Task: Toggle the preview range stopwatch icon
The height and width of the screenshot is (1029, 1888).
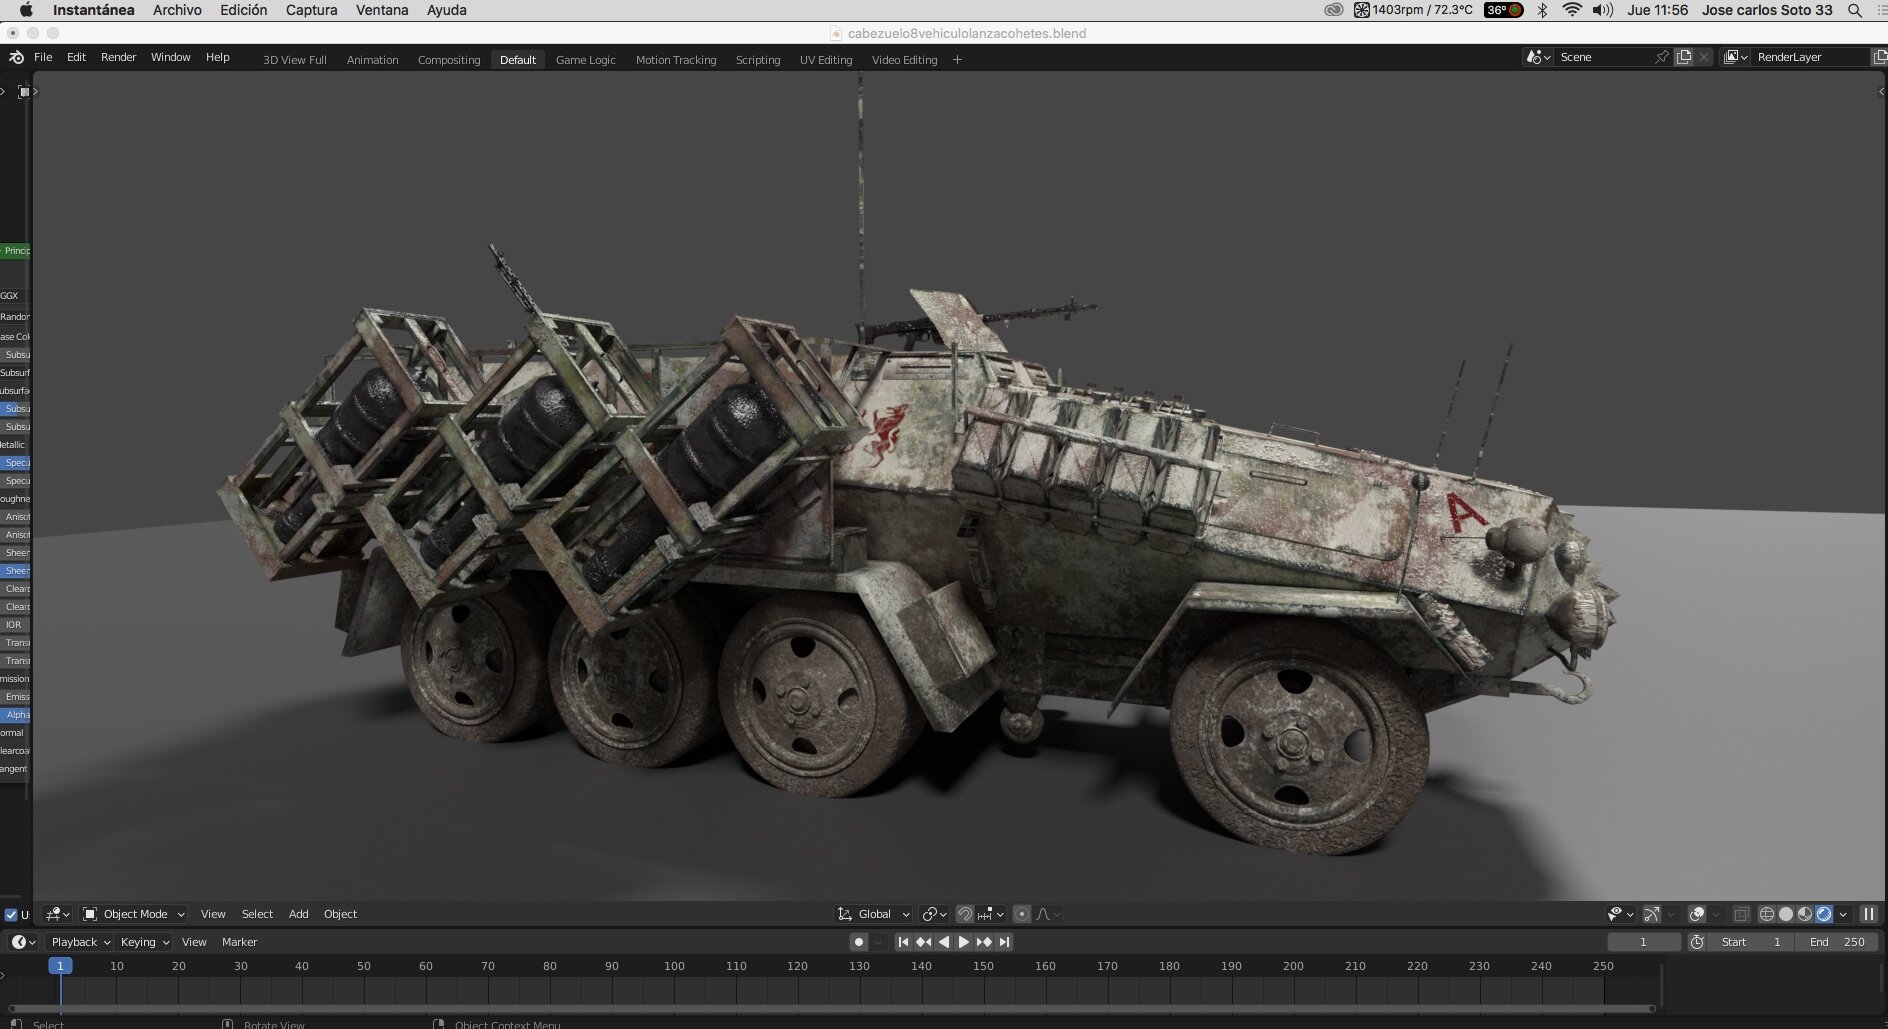Action: 1697,942
